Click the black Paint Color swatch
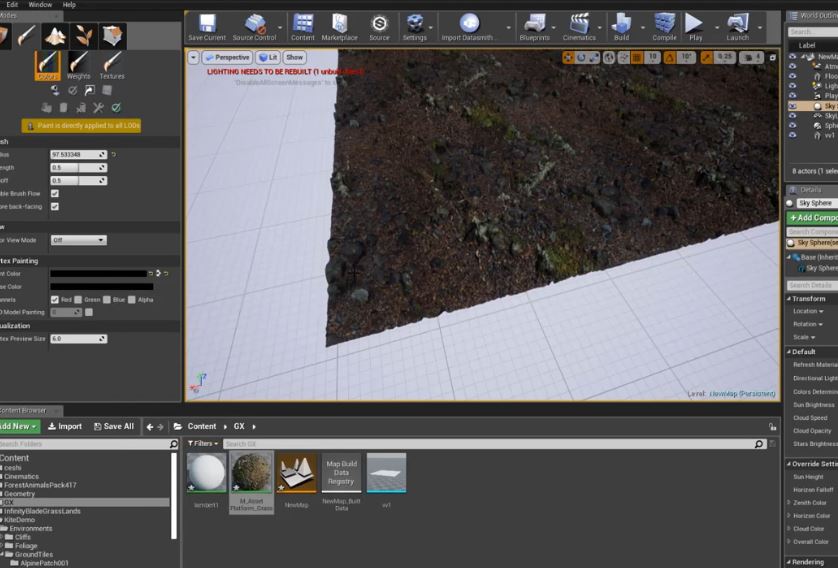This screenshot has height=568, width=838. (x=98, y=273)
